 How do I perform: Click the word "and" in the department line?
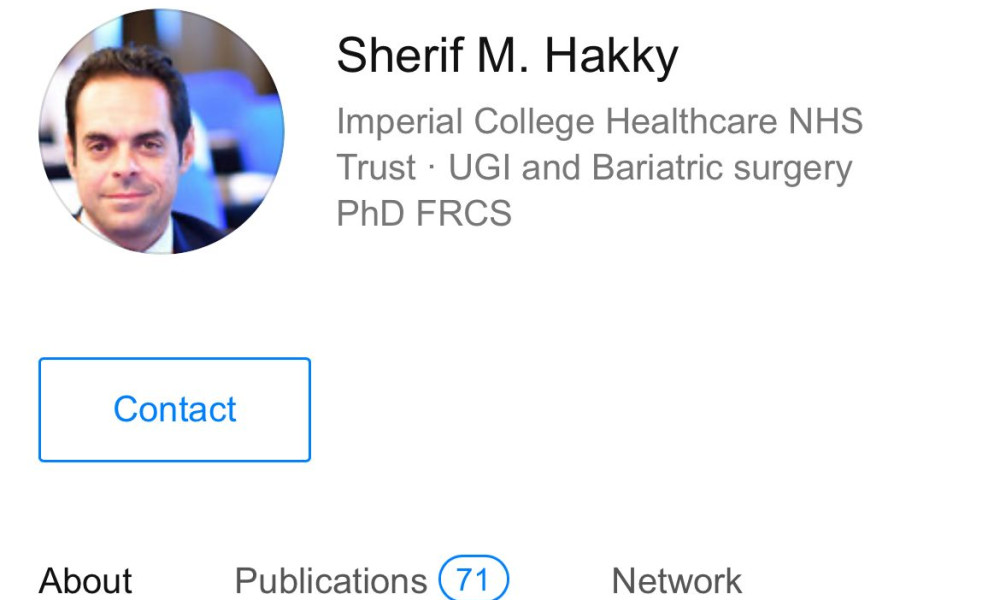[x=553, y=168]
